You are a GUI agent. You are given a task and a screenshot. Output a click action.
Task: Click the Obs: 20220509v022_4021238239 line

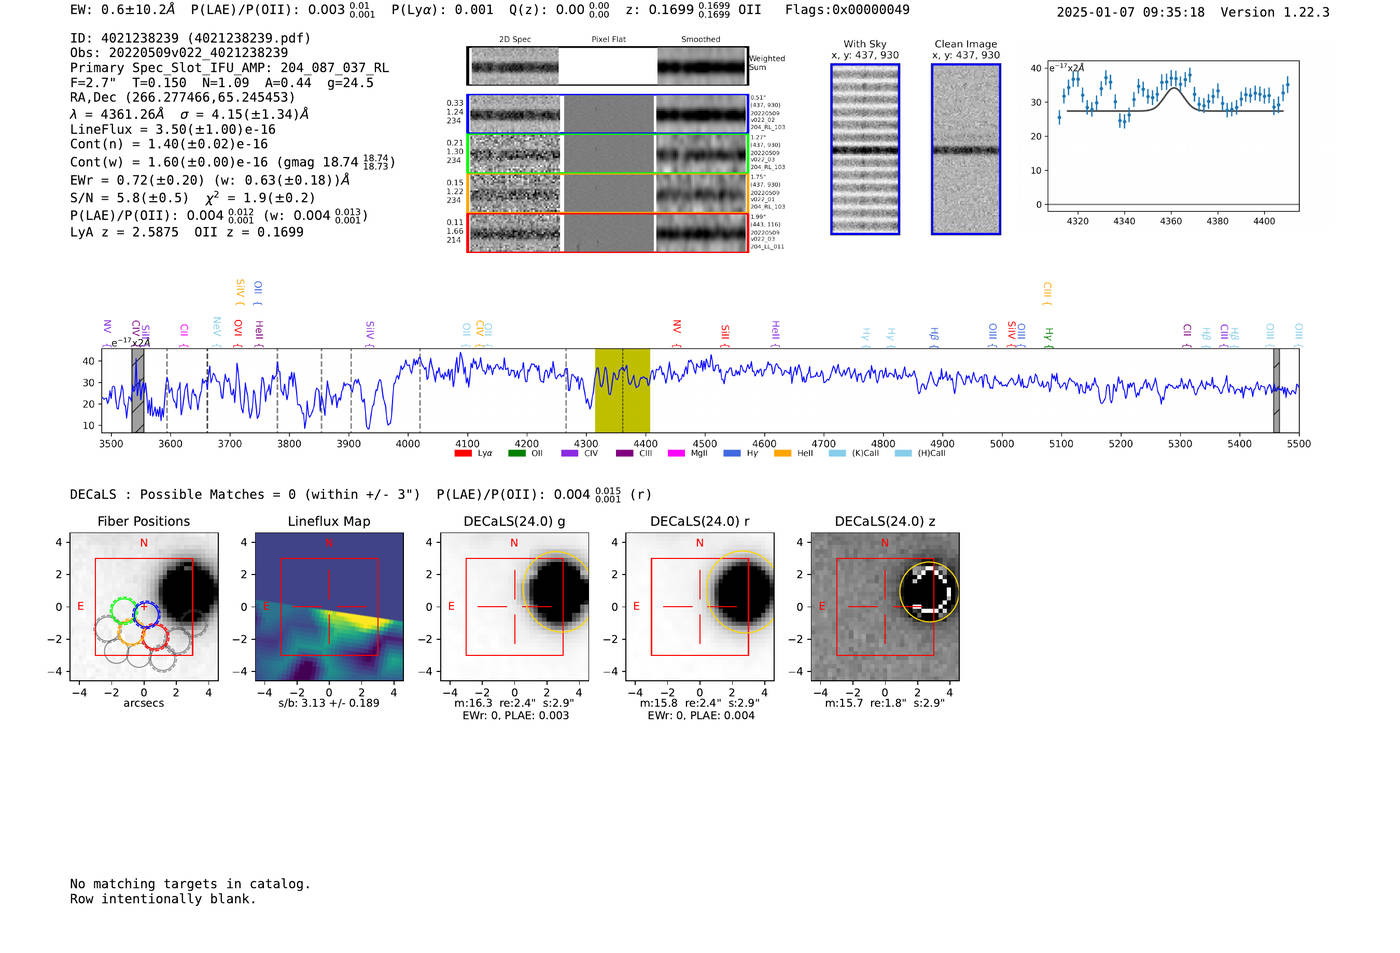coord(179,52)
